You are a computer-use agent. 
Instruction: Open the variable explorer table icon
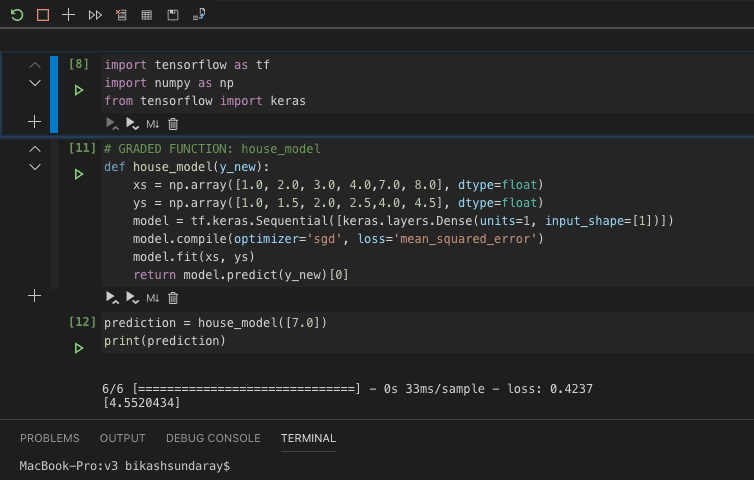147,15
